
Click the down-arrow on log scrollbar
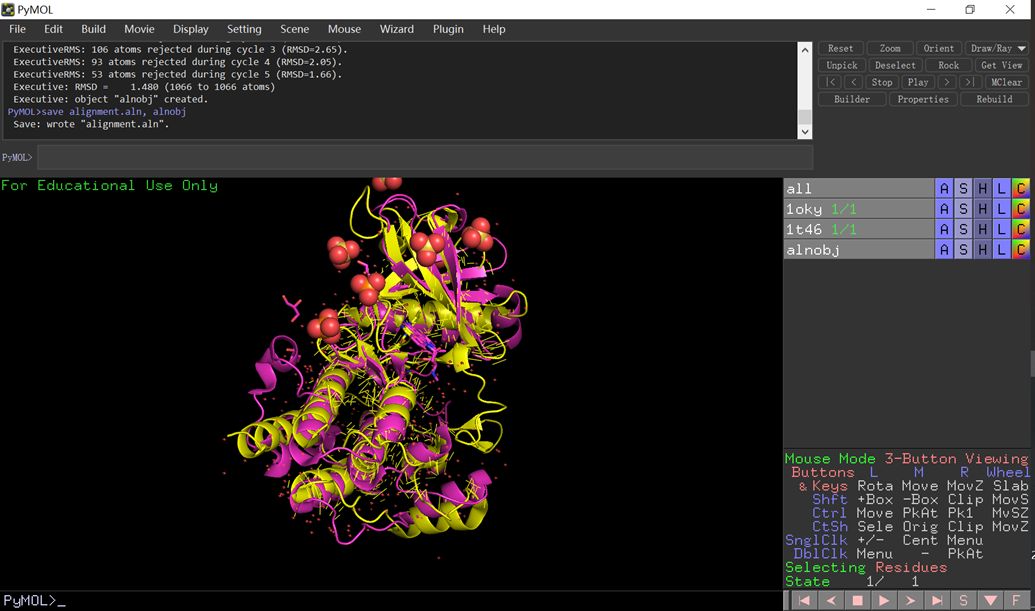click(805, 132)
